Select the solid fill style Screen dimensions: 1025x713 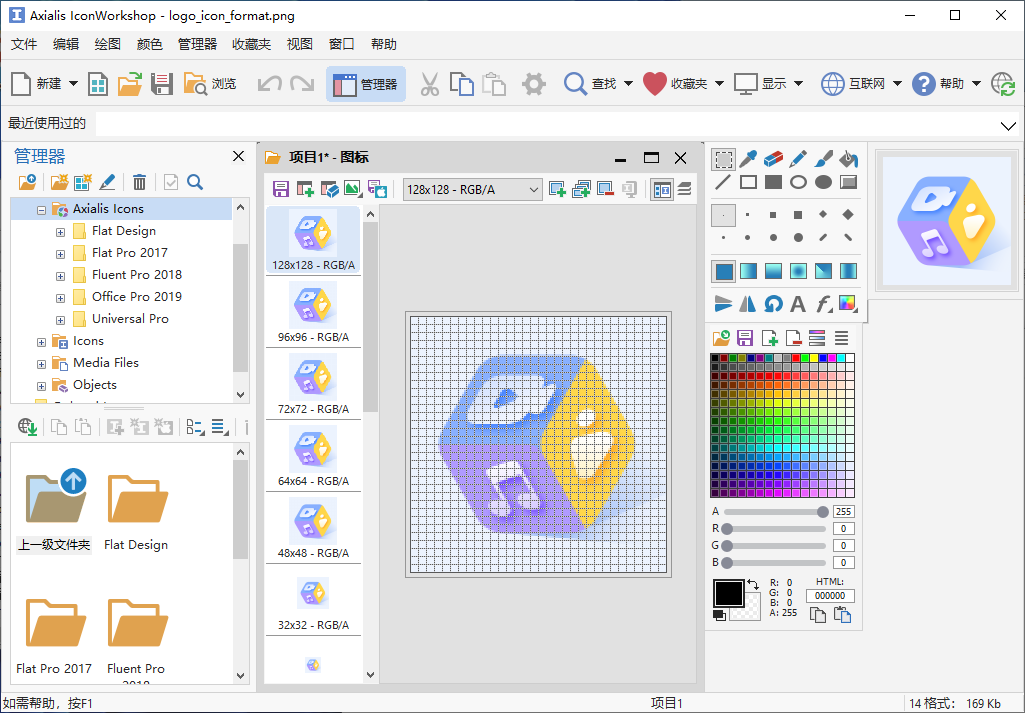[x=723, y=271]
